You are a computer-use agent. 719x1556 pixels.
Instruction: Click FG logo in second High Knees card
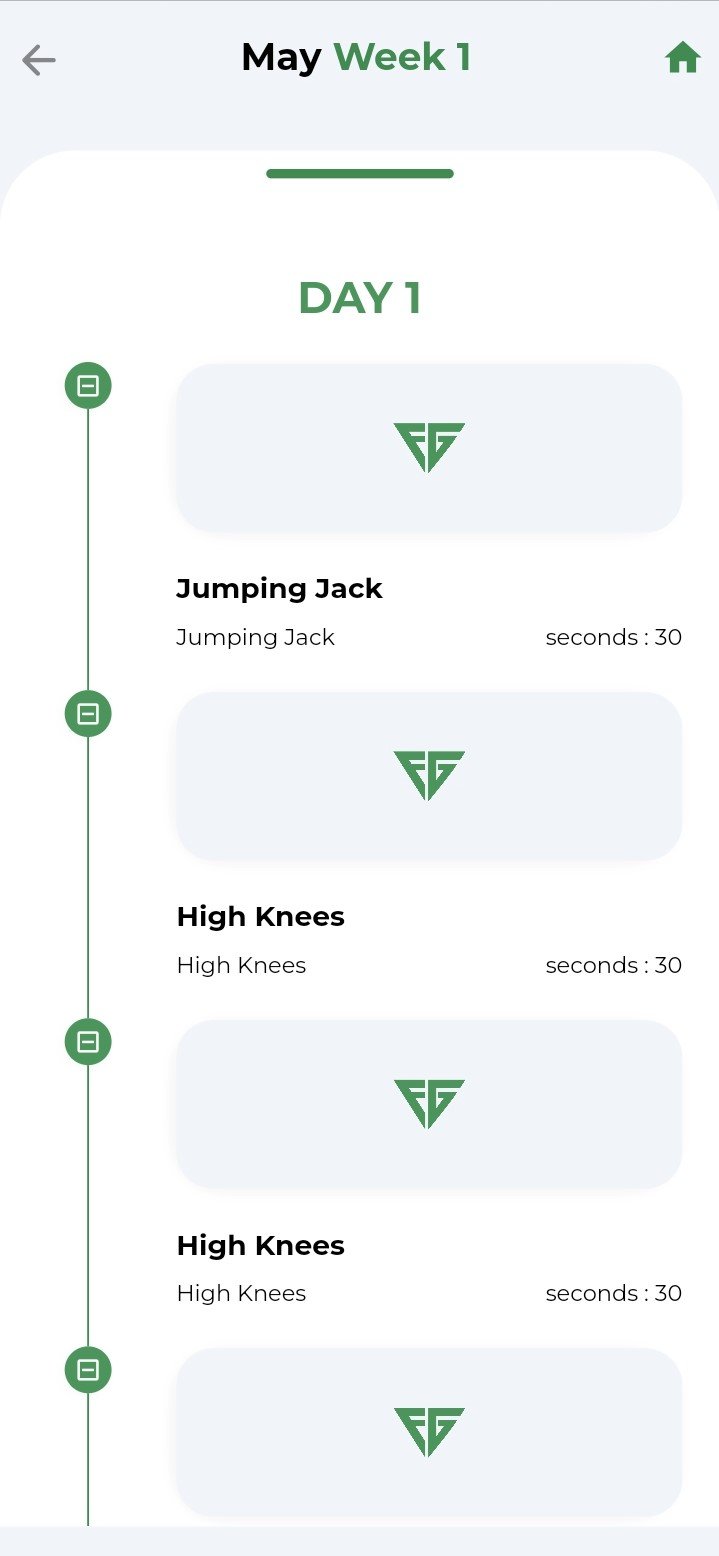tap(429, 1103)
